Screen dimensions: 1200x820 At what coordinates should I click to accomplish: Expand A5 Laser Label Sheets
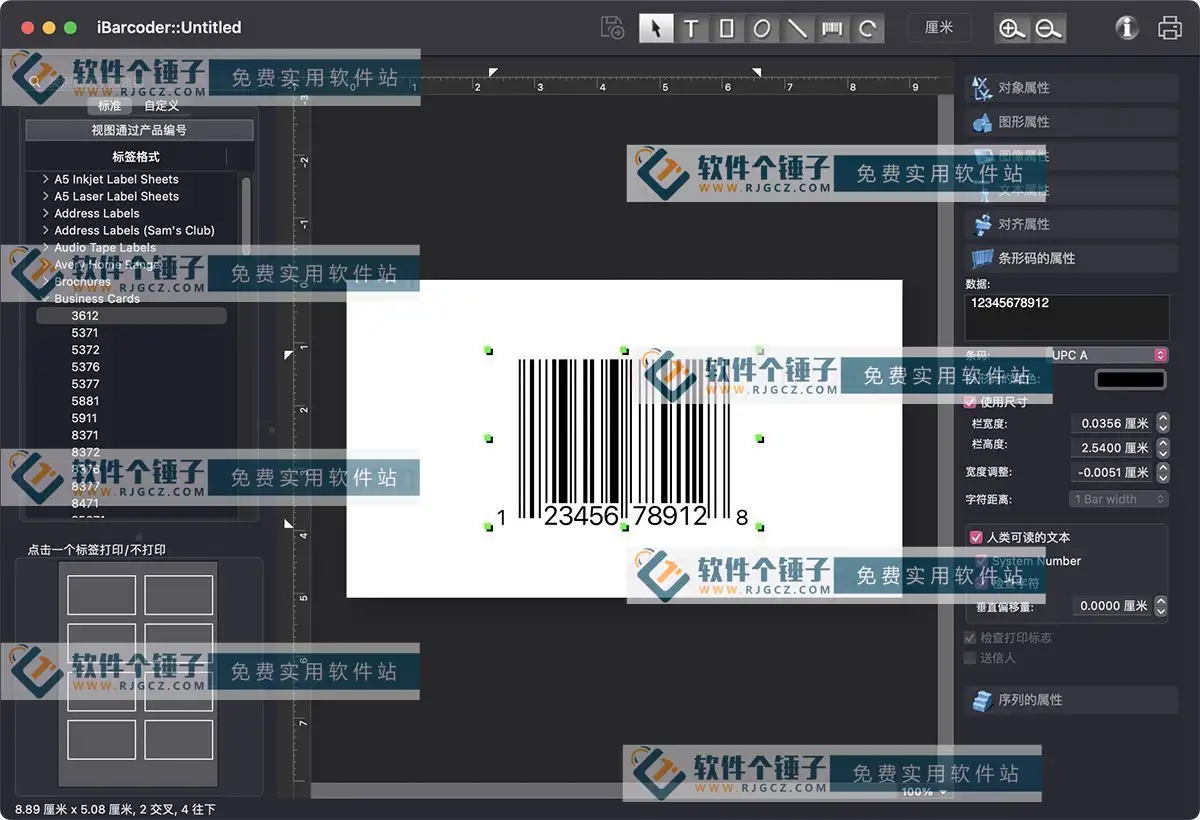[46, 197]
